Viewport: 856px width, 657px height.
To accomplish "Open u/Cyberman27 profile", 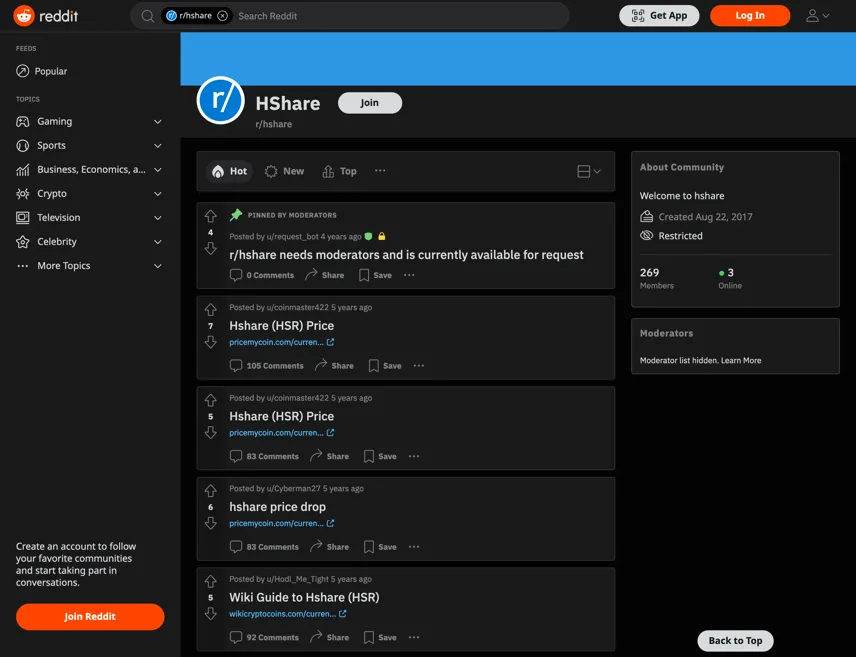I will (x=293, y=489).
